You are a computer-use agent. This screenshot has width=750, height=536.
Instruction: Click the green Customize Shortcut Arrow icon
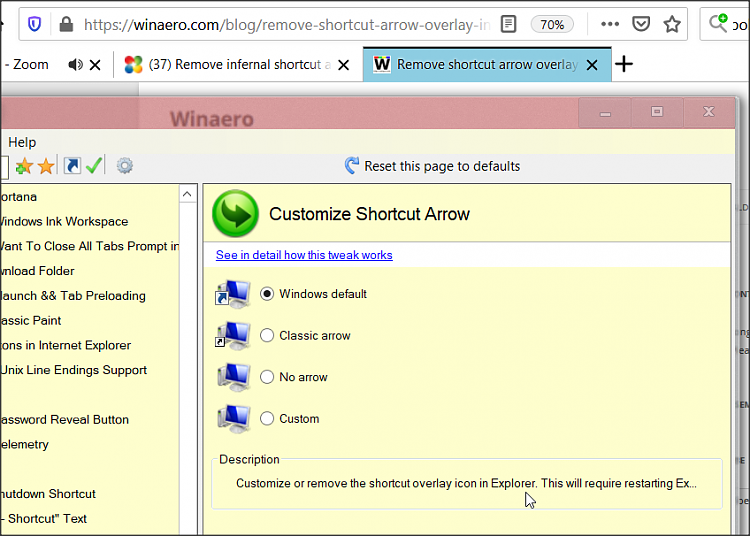tap(235, 213)
